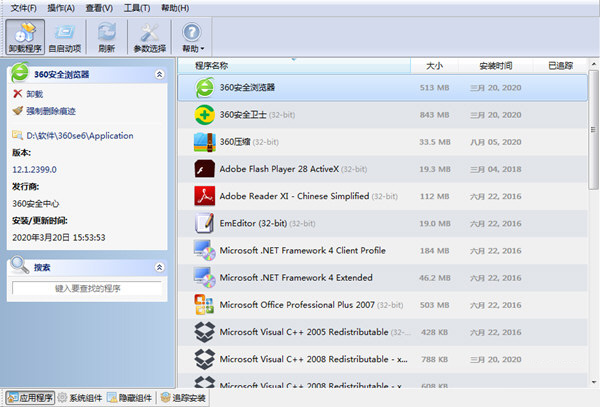Select the 360安全卫士 program icon

coord(204,114)
